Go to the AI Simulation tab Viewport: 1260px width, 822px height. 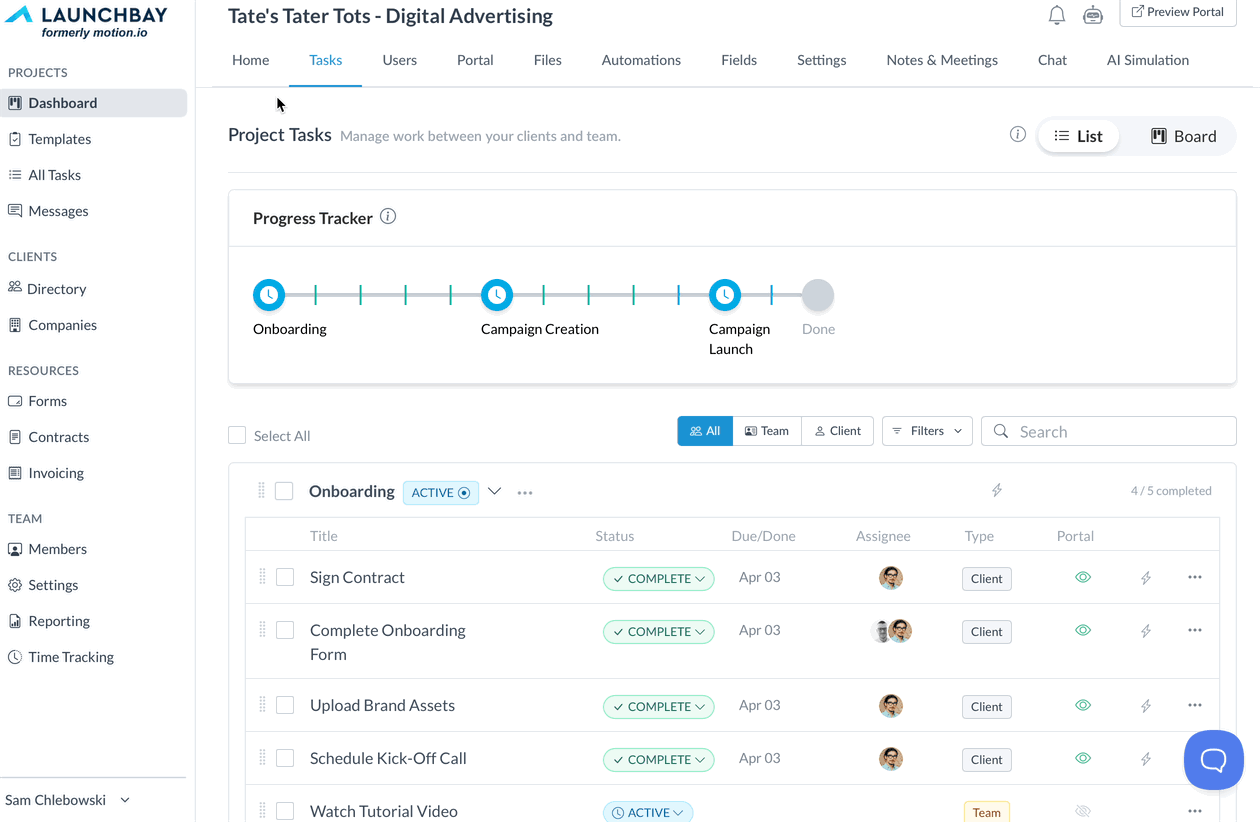pyautogui.click(x=1148, y=60)
